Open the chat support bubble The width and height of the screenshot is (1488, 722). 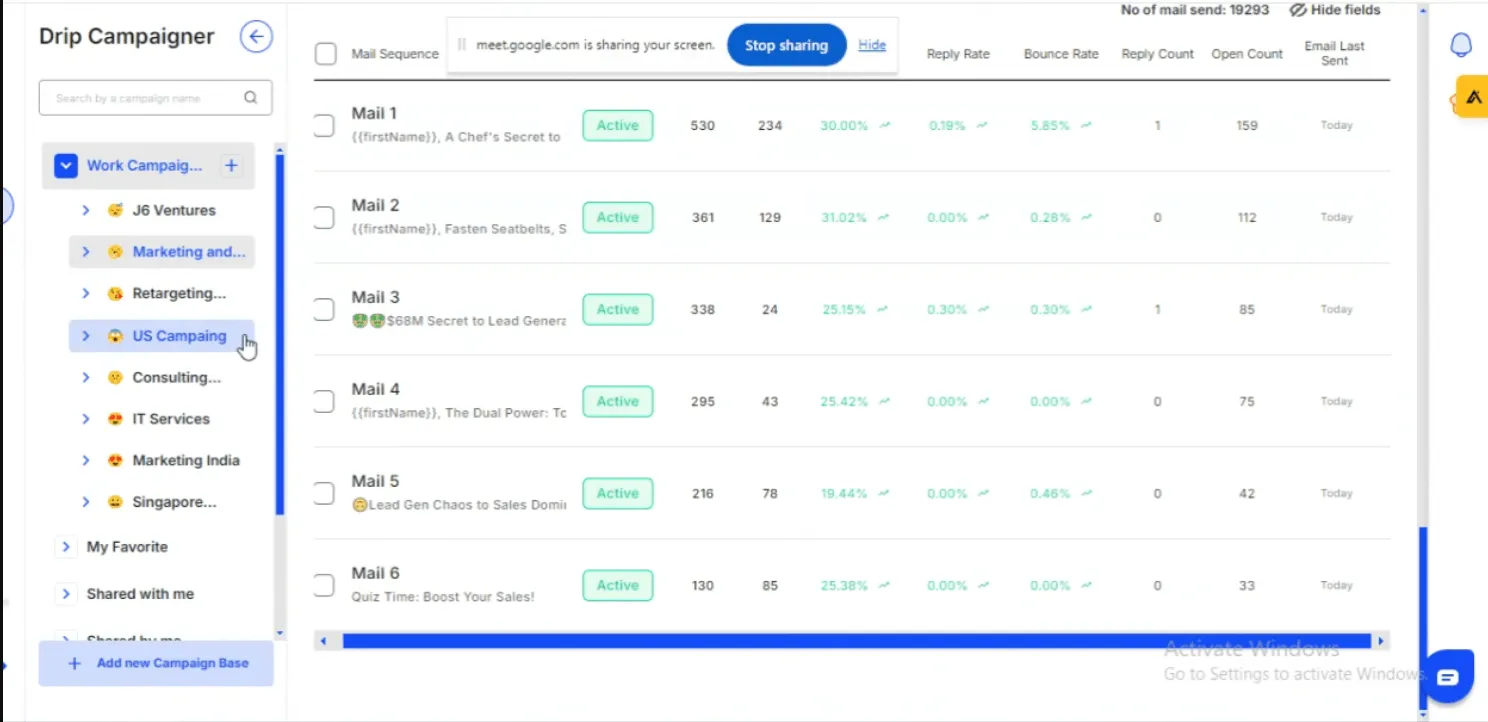(1448, 676)
